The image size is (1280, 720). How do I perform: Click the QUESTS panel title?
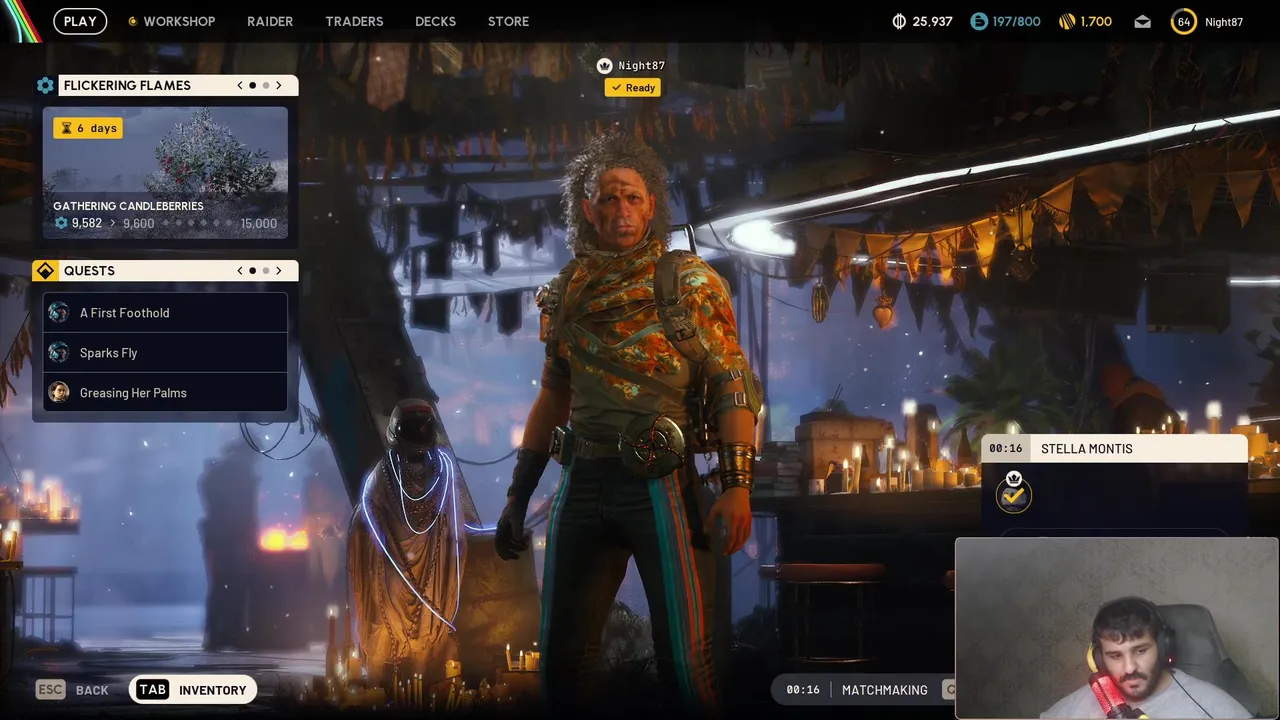[x=89, y=271]
